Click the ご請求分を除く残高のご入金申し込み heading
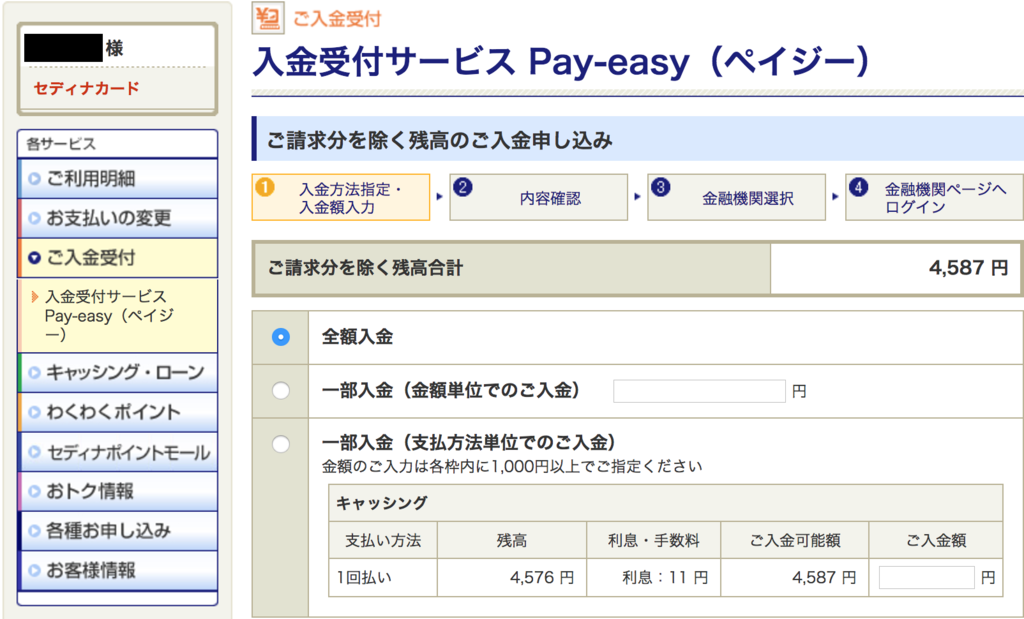Viewport: 1024px width, 619px height. coord(440,140)
